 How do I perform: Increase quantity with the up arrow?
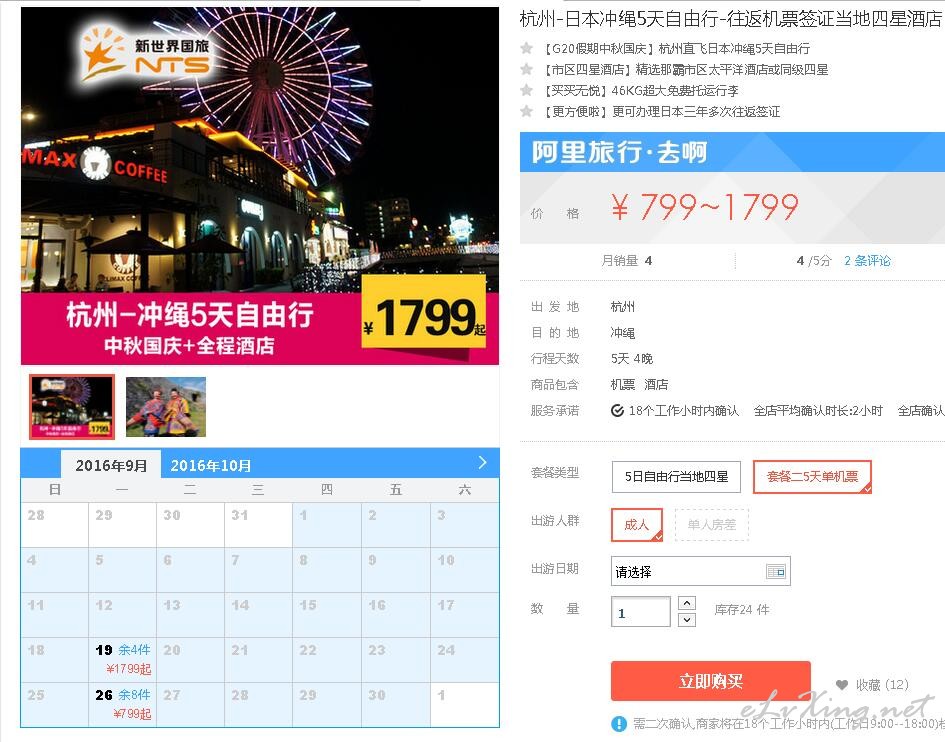coord(687,603)
